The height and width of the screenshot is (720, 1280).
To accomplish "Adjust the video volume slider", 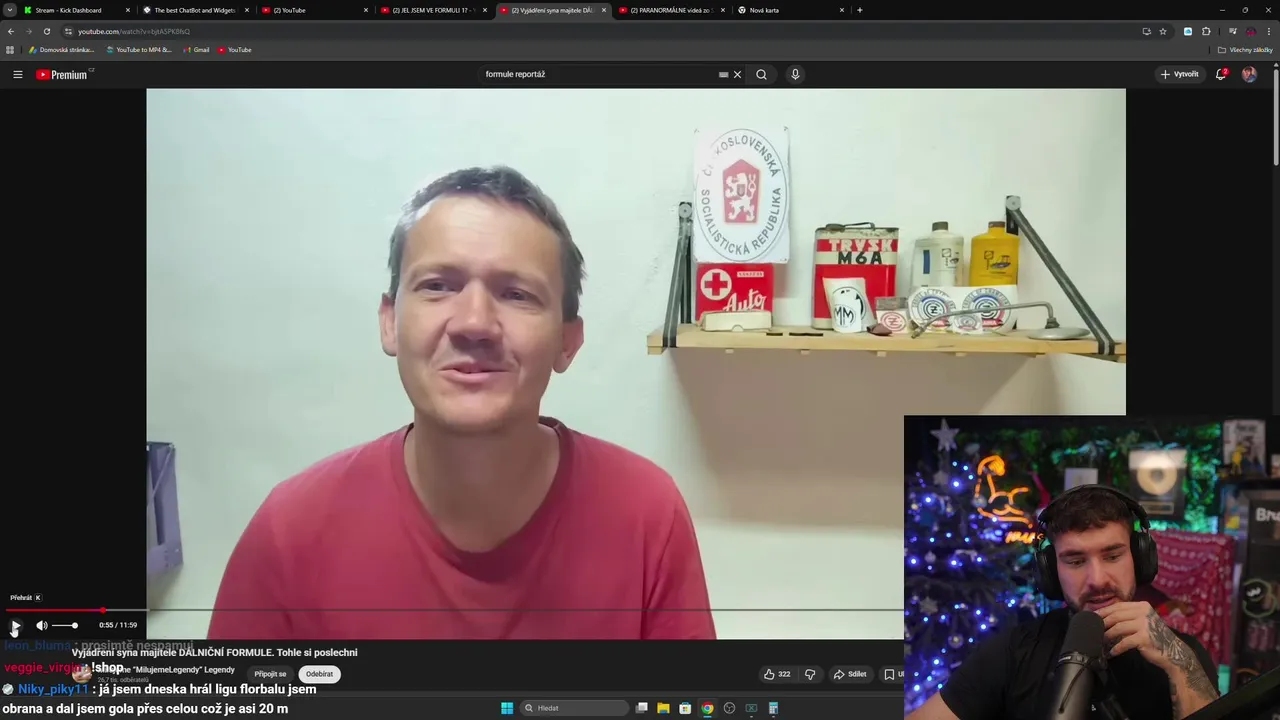I will click(65, 625).
